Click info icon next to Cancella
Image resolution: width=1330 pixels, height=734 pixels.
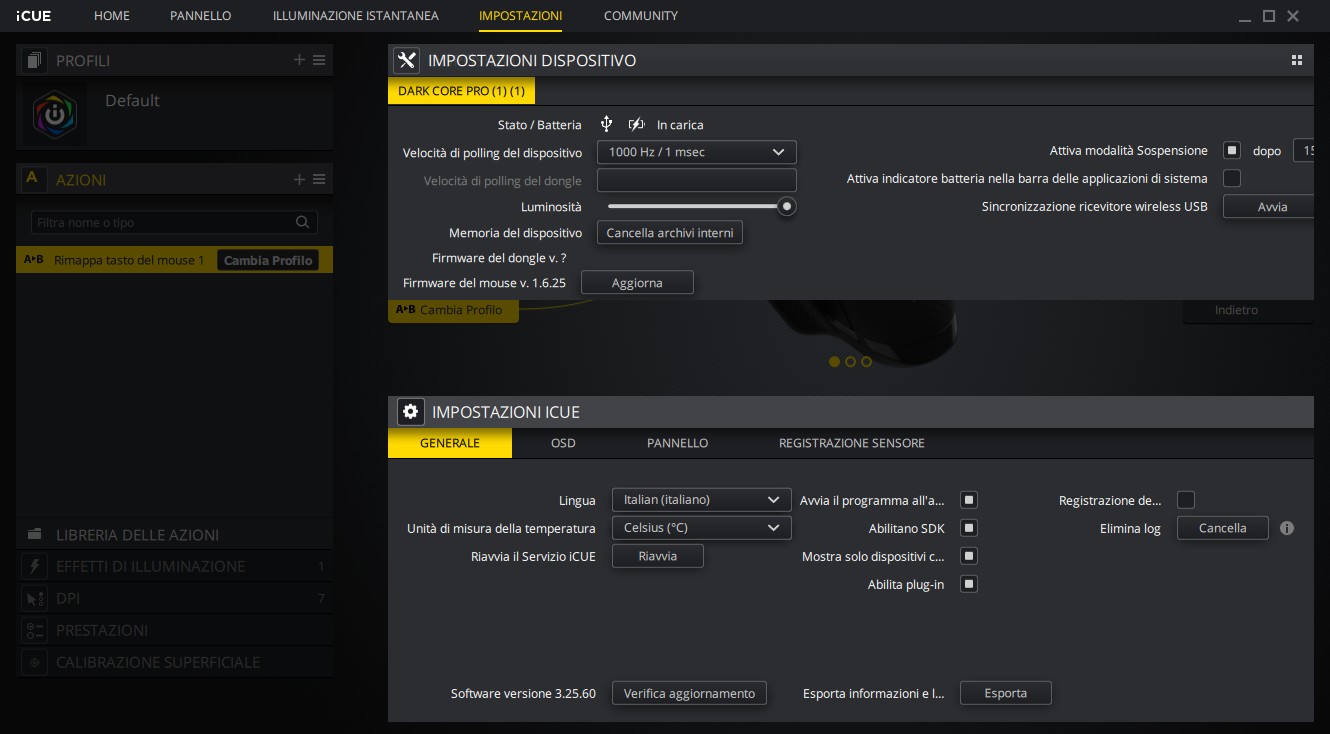(x=1287, y=528)
